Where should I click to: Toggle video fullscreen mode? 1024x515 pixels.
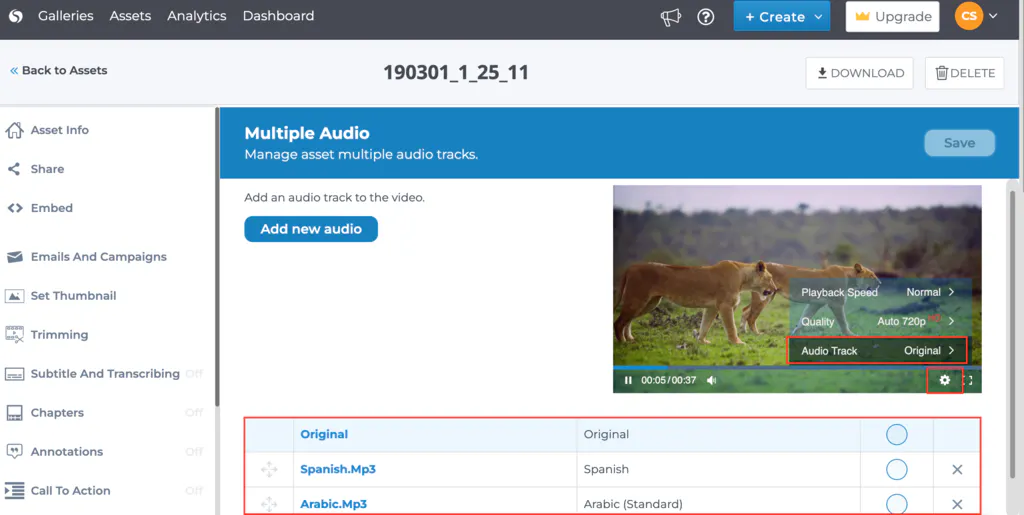[x=968, y=380]
